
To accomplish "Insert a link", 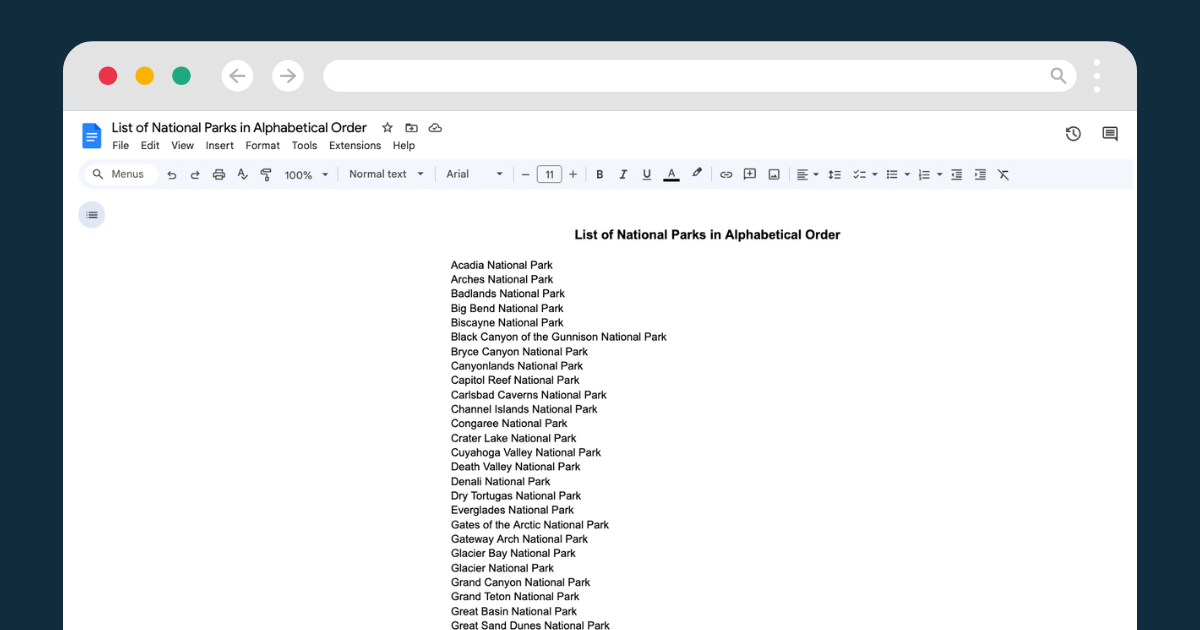I will click(726, 175).
